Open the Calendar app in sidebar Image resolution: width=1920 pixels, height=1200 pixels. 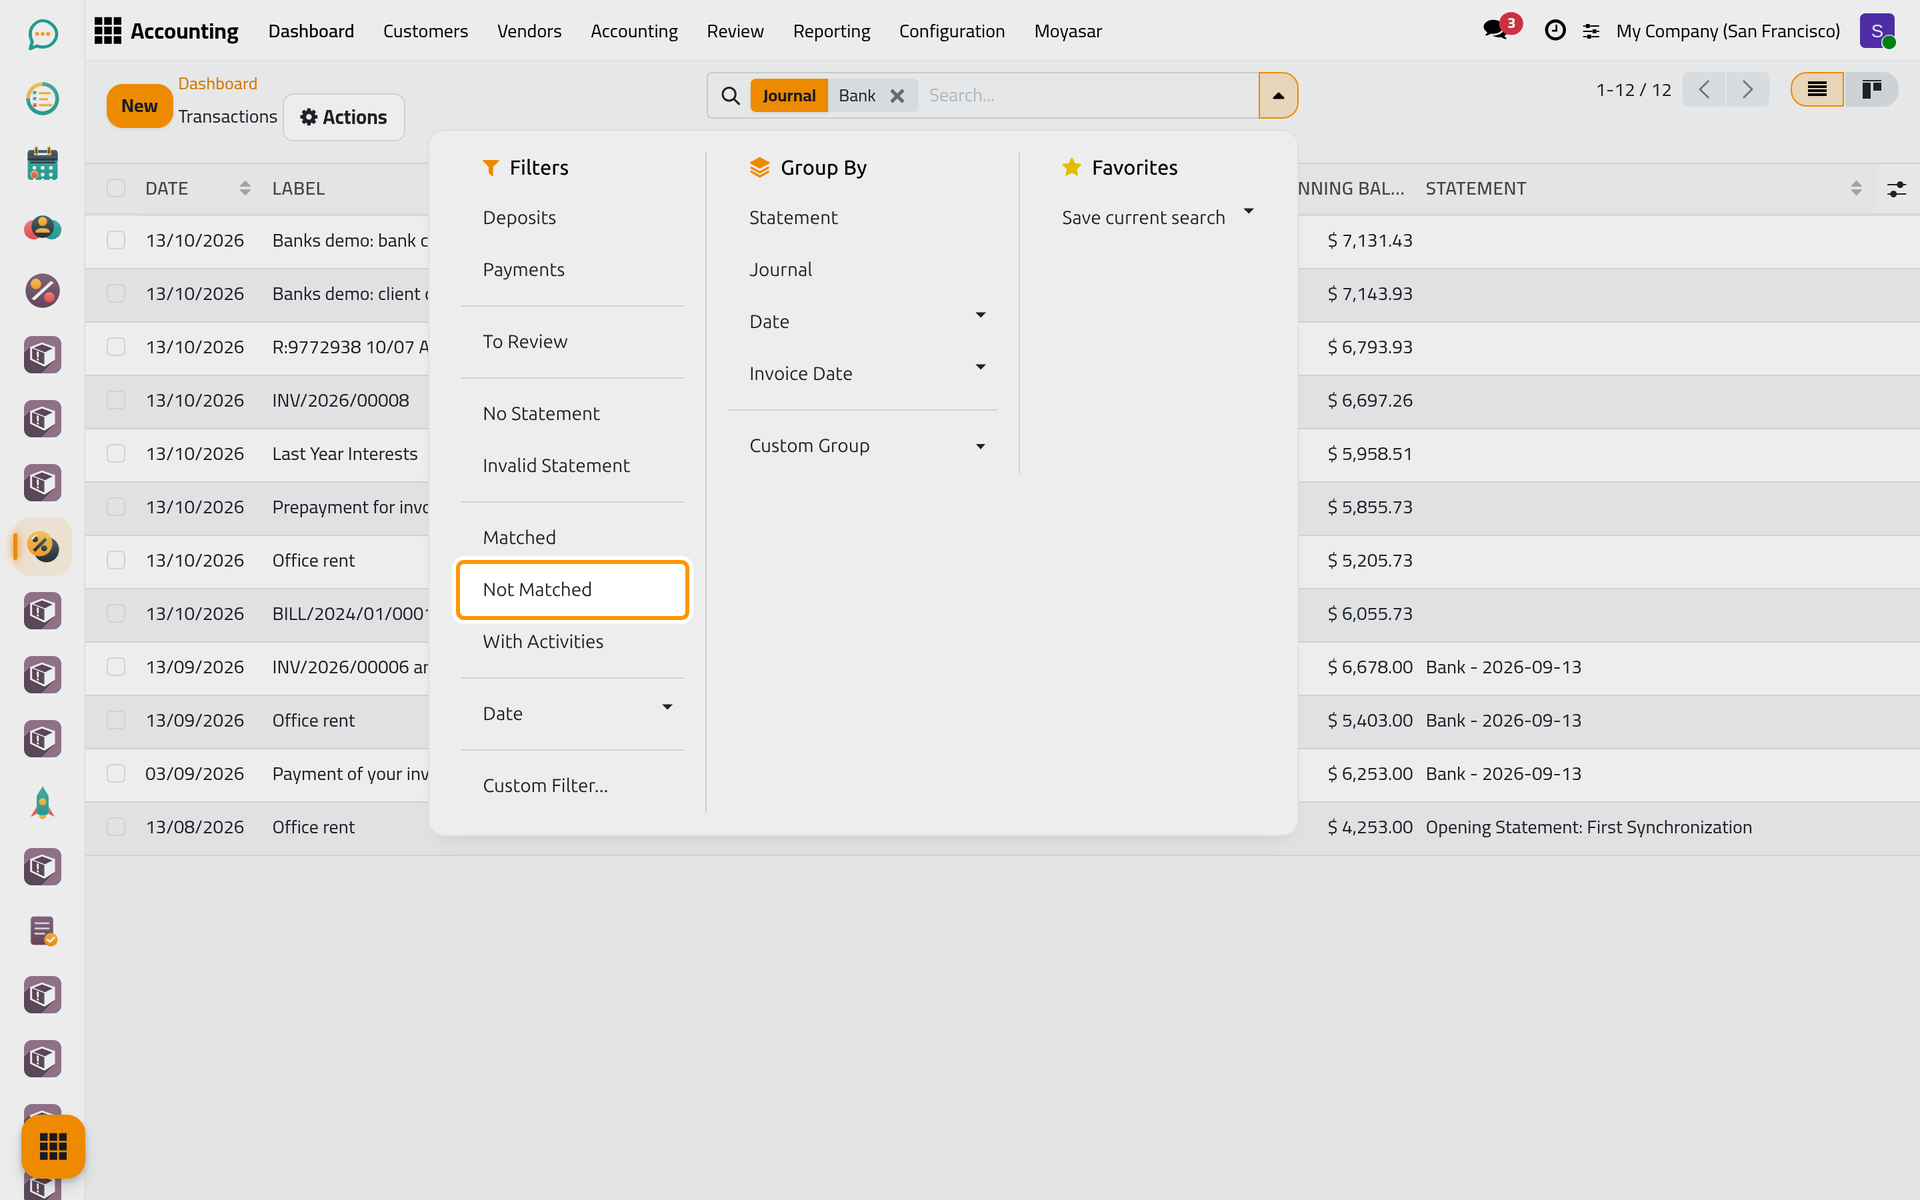pos(42,163)
